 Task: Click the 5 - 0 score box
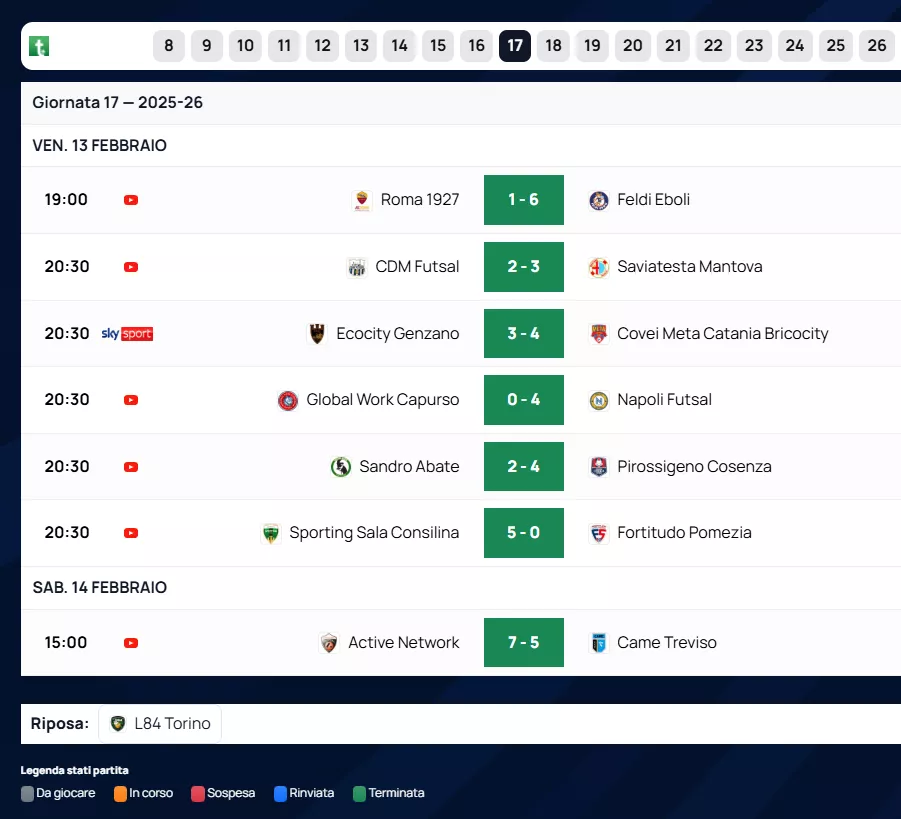coord(523,533)
